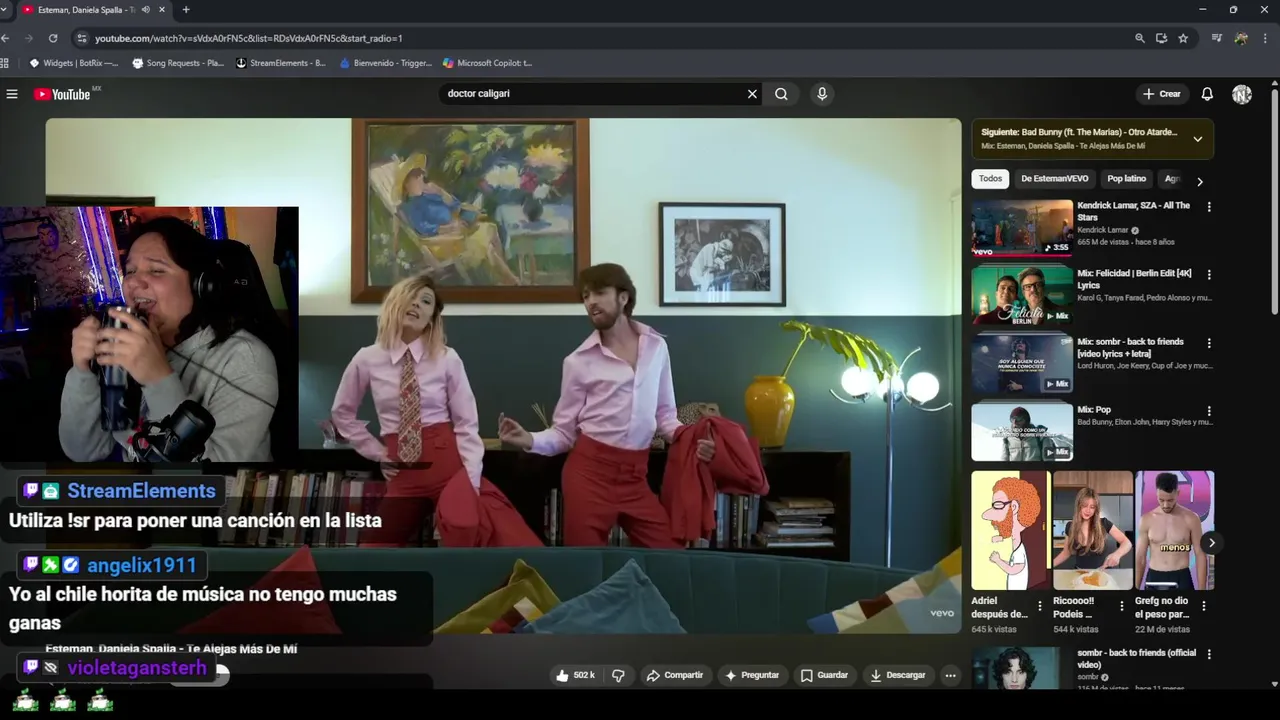Open the 'Adriel después de...' short
This screenshot has height=720, width=1280.
1010,530
